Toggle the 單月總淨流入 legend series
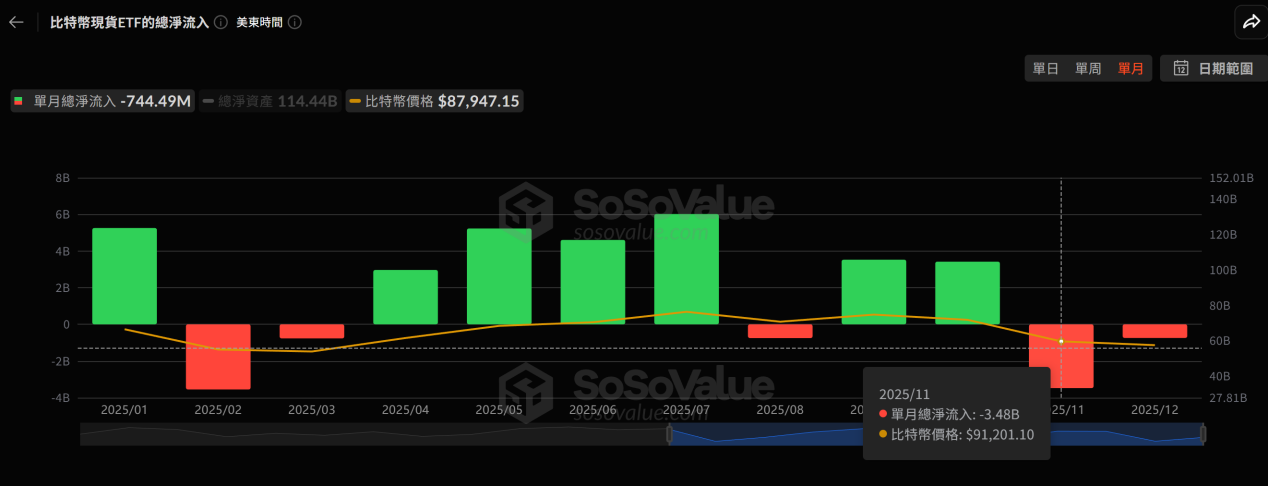Screen dimensions: 1268x486 [102, 101]
